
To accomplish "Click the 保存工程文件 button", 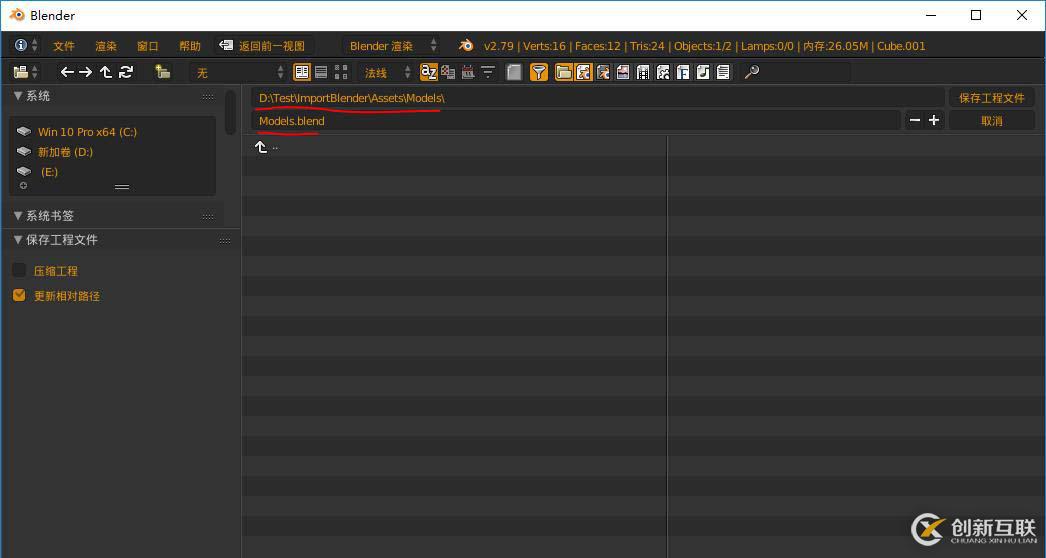I will point(991,98).
